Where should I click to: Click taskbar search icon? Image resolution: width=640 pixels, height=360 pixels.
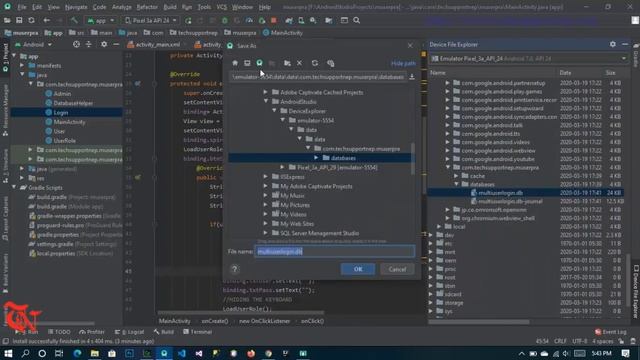pyautogui.click(x=25, y=353)
